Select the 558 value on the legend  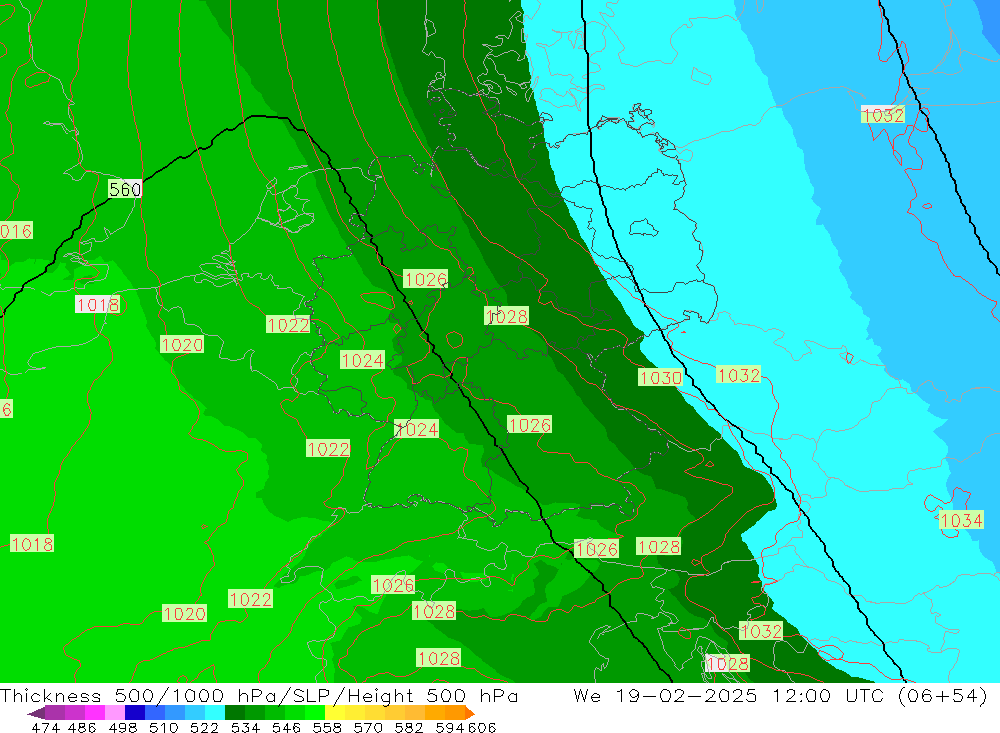(327, 727)
